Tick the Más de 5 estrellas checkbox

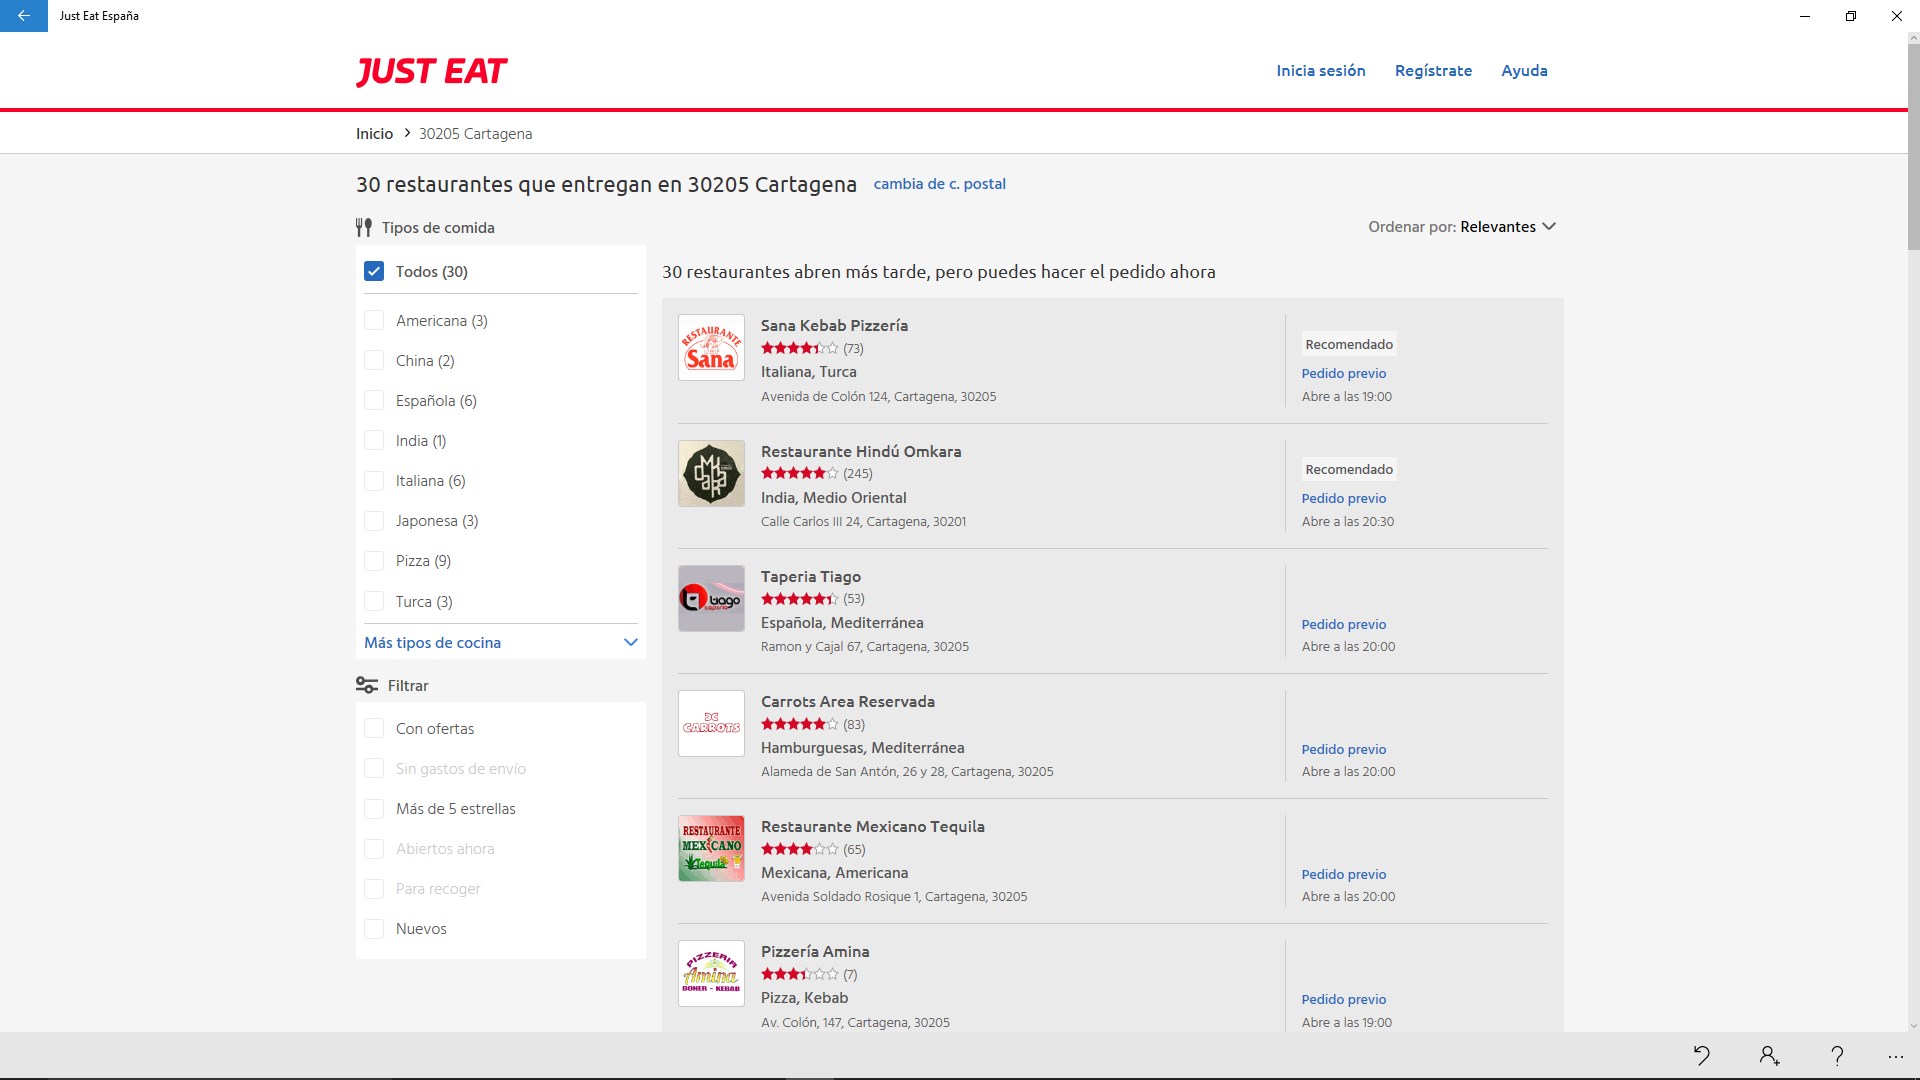374,808
